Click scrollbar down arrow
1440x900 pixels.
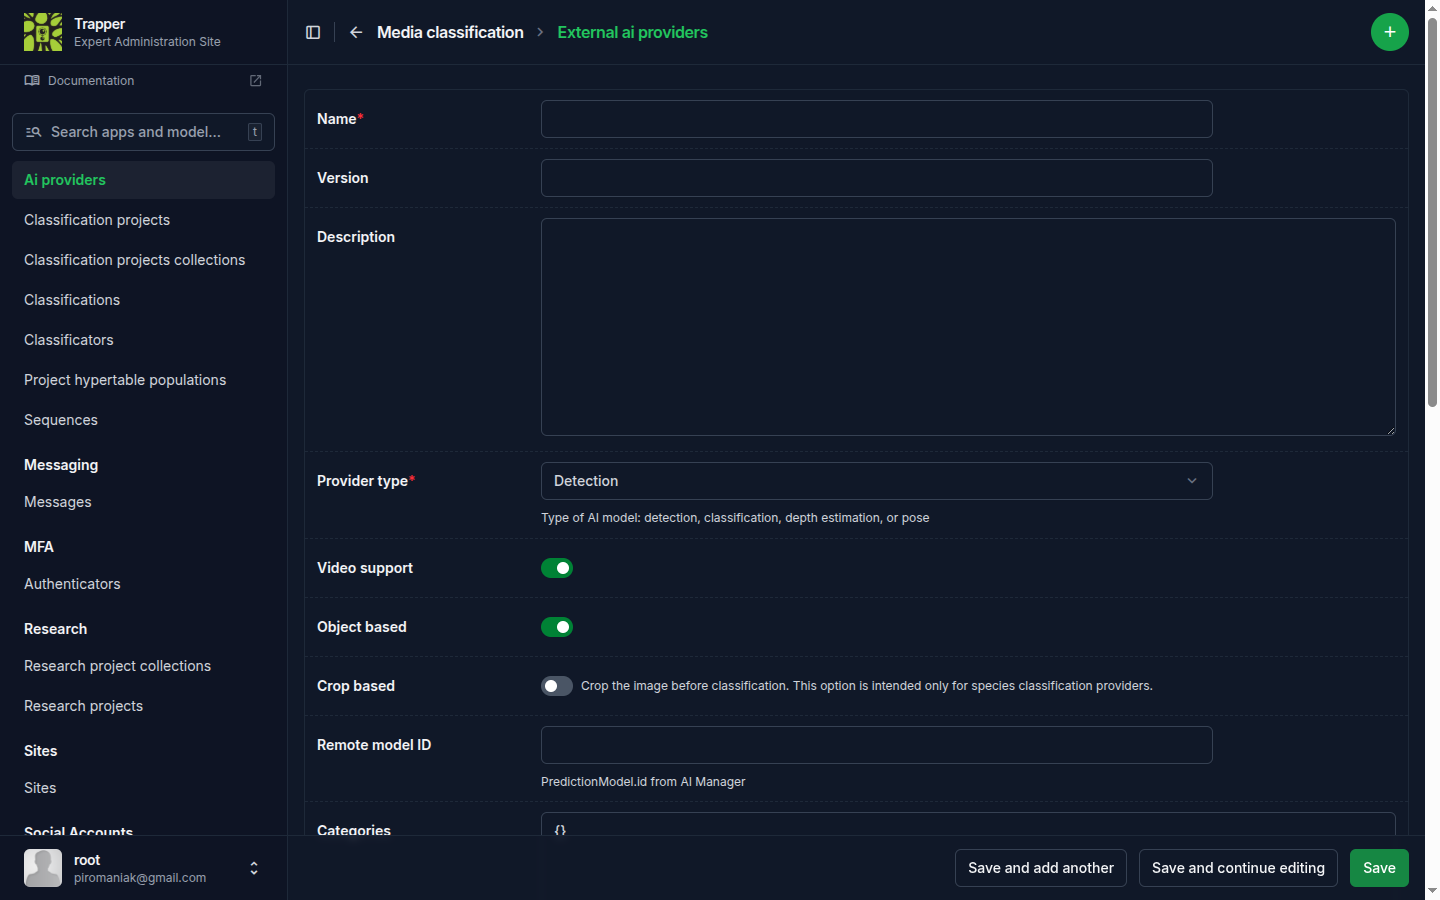1432,891
